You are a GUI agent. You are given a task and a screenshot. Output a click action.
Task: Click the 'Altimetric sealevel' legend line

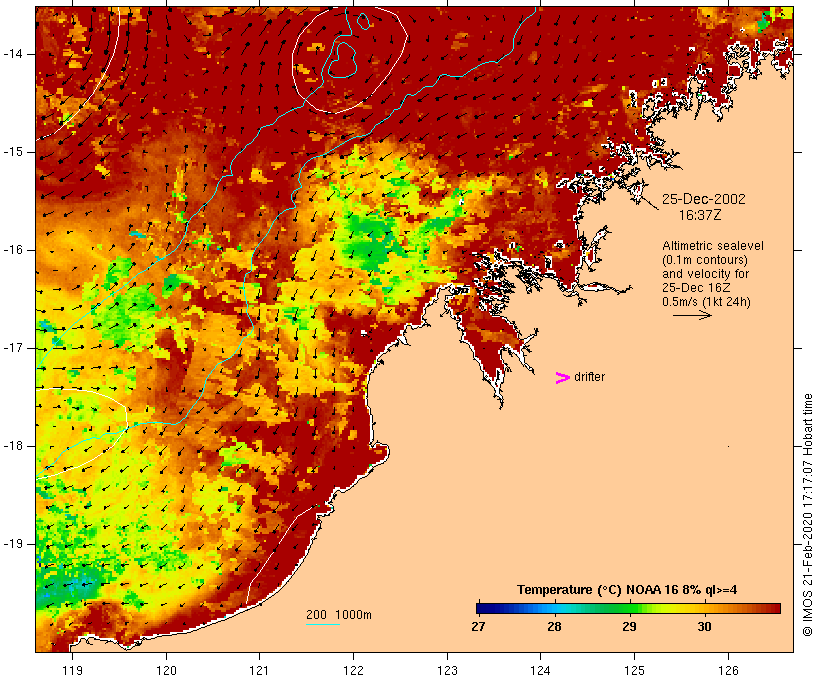click(713, 246)
